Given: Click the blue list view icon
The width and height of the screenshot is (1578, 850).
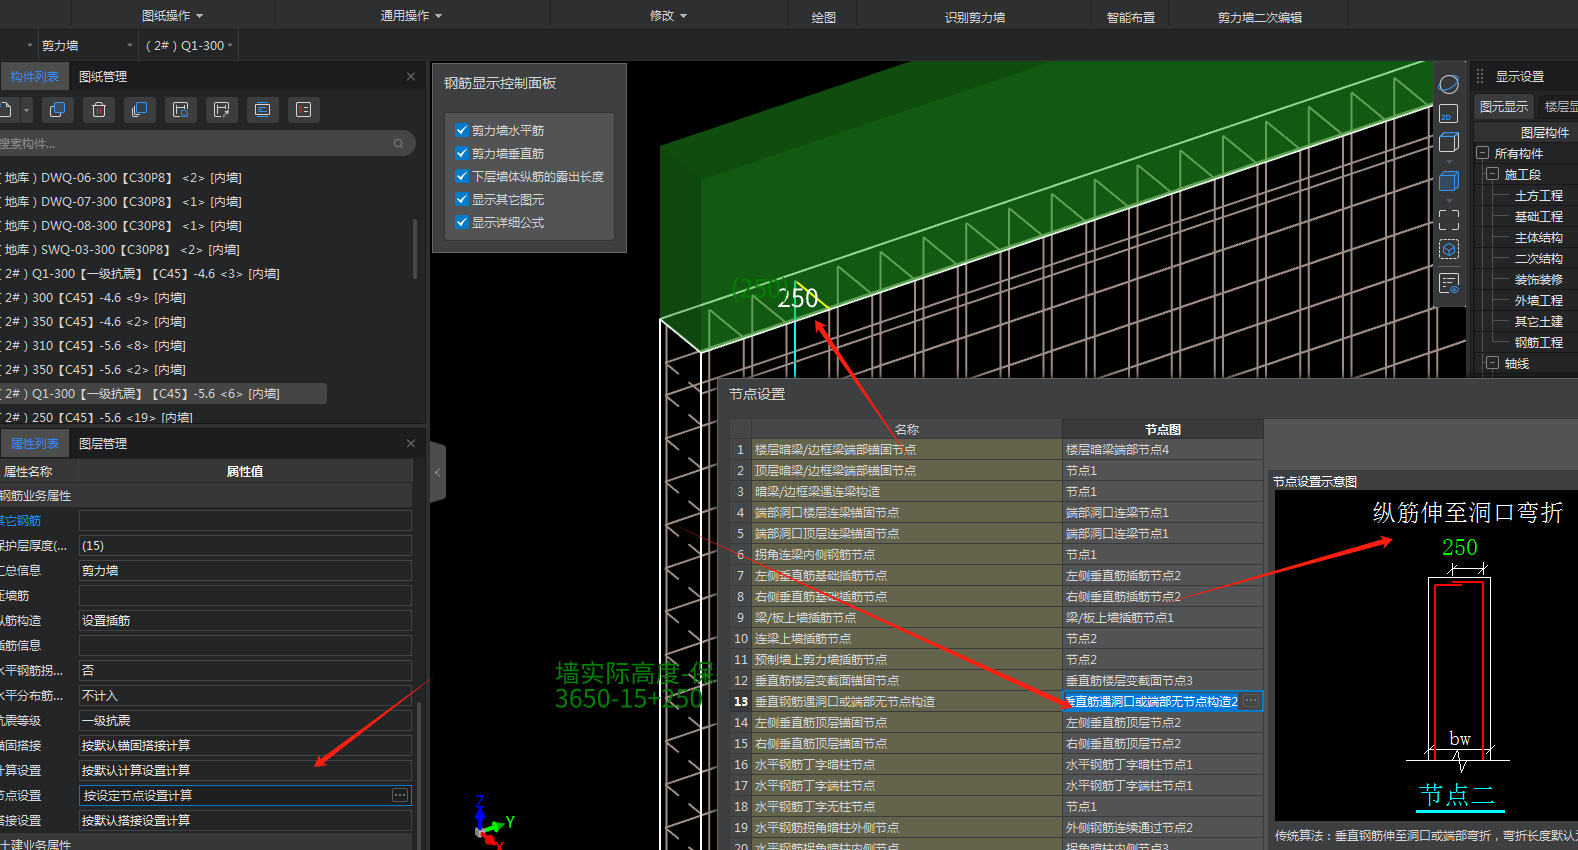Looking at the screenshot, I should pos(263,110).
